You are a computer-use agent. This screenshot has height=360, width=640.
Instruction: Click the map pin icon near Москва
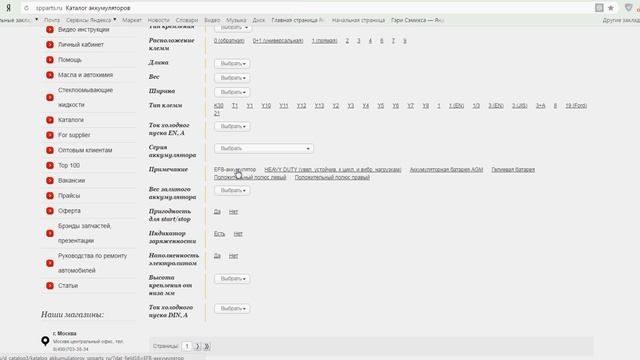click(45, 341)
